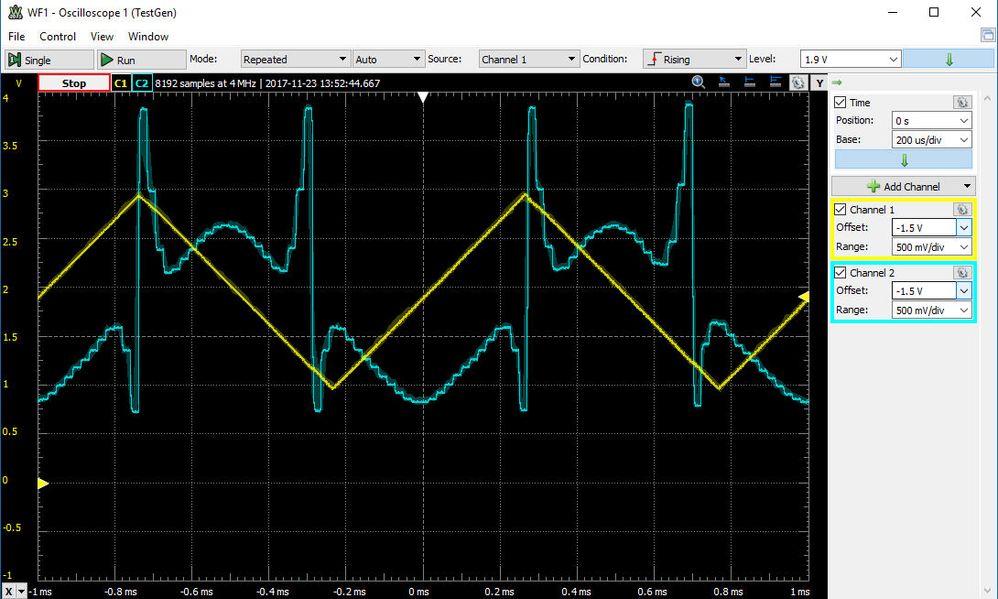This screenshot has width=998, height=599.
Task: Open the Window menu
Action: point(148,36)
